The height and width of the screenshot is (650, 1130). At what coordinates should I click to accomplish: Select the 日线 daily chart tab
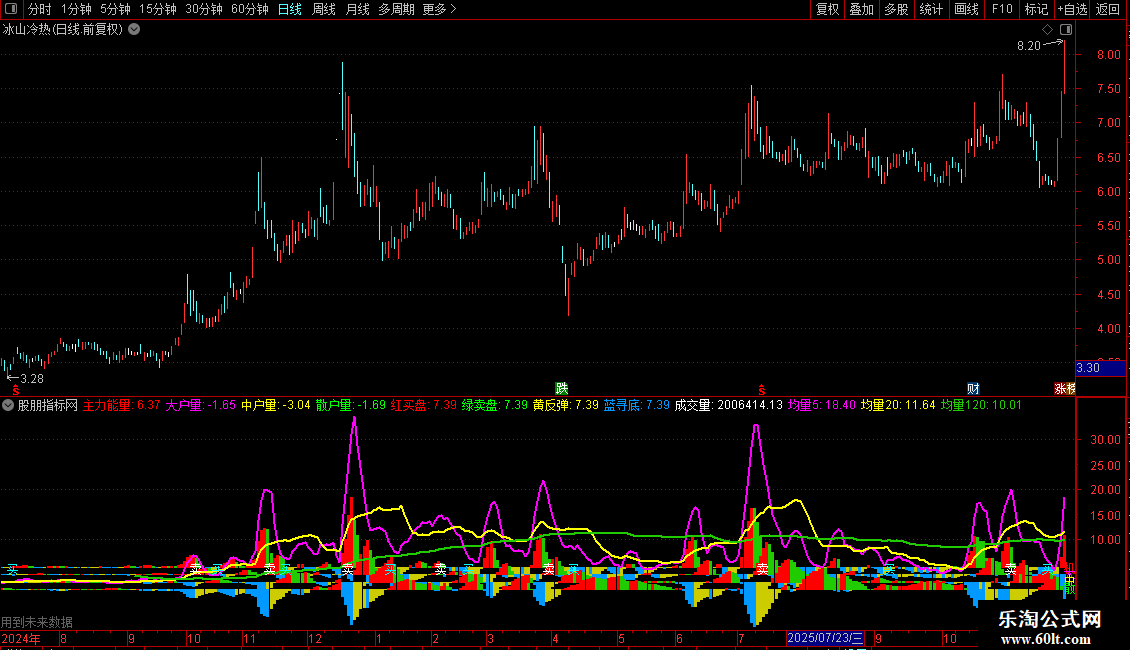[x=290, y=9]
